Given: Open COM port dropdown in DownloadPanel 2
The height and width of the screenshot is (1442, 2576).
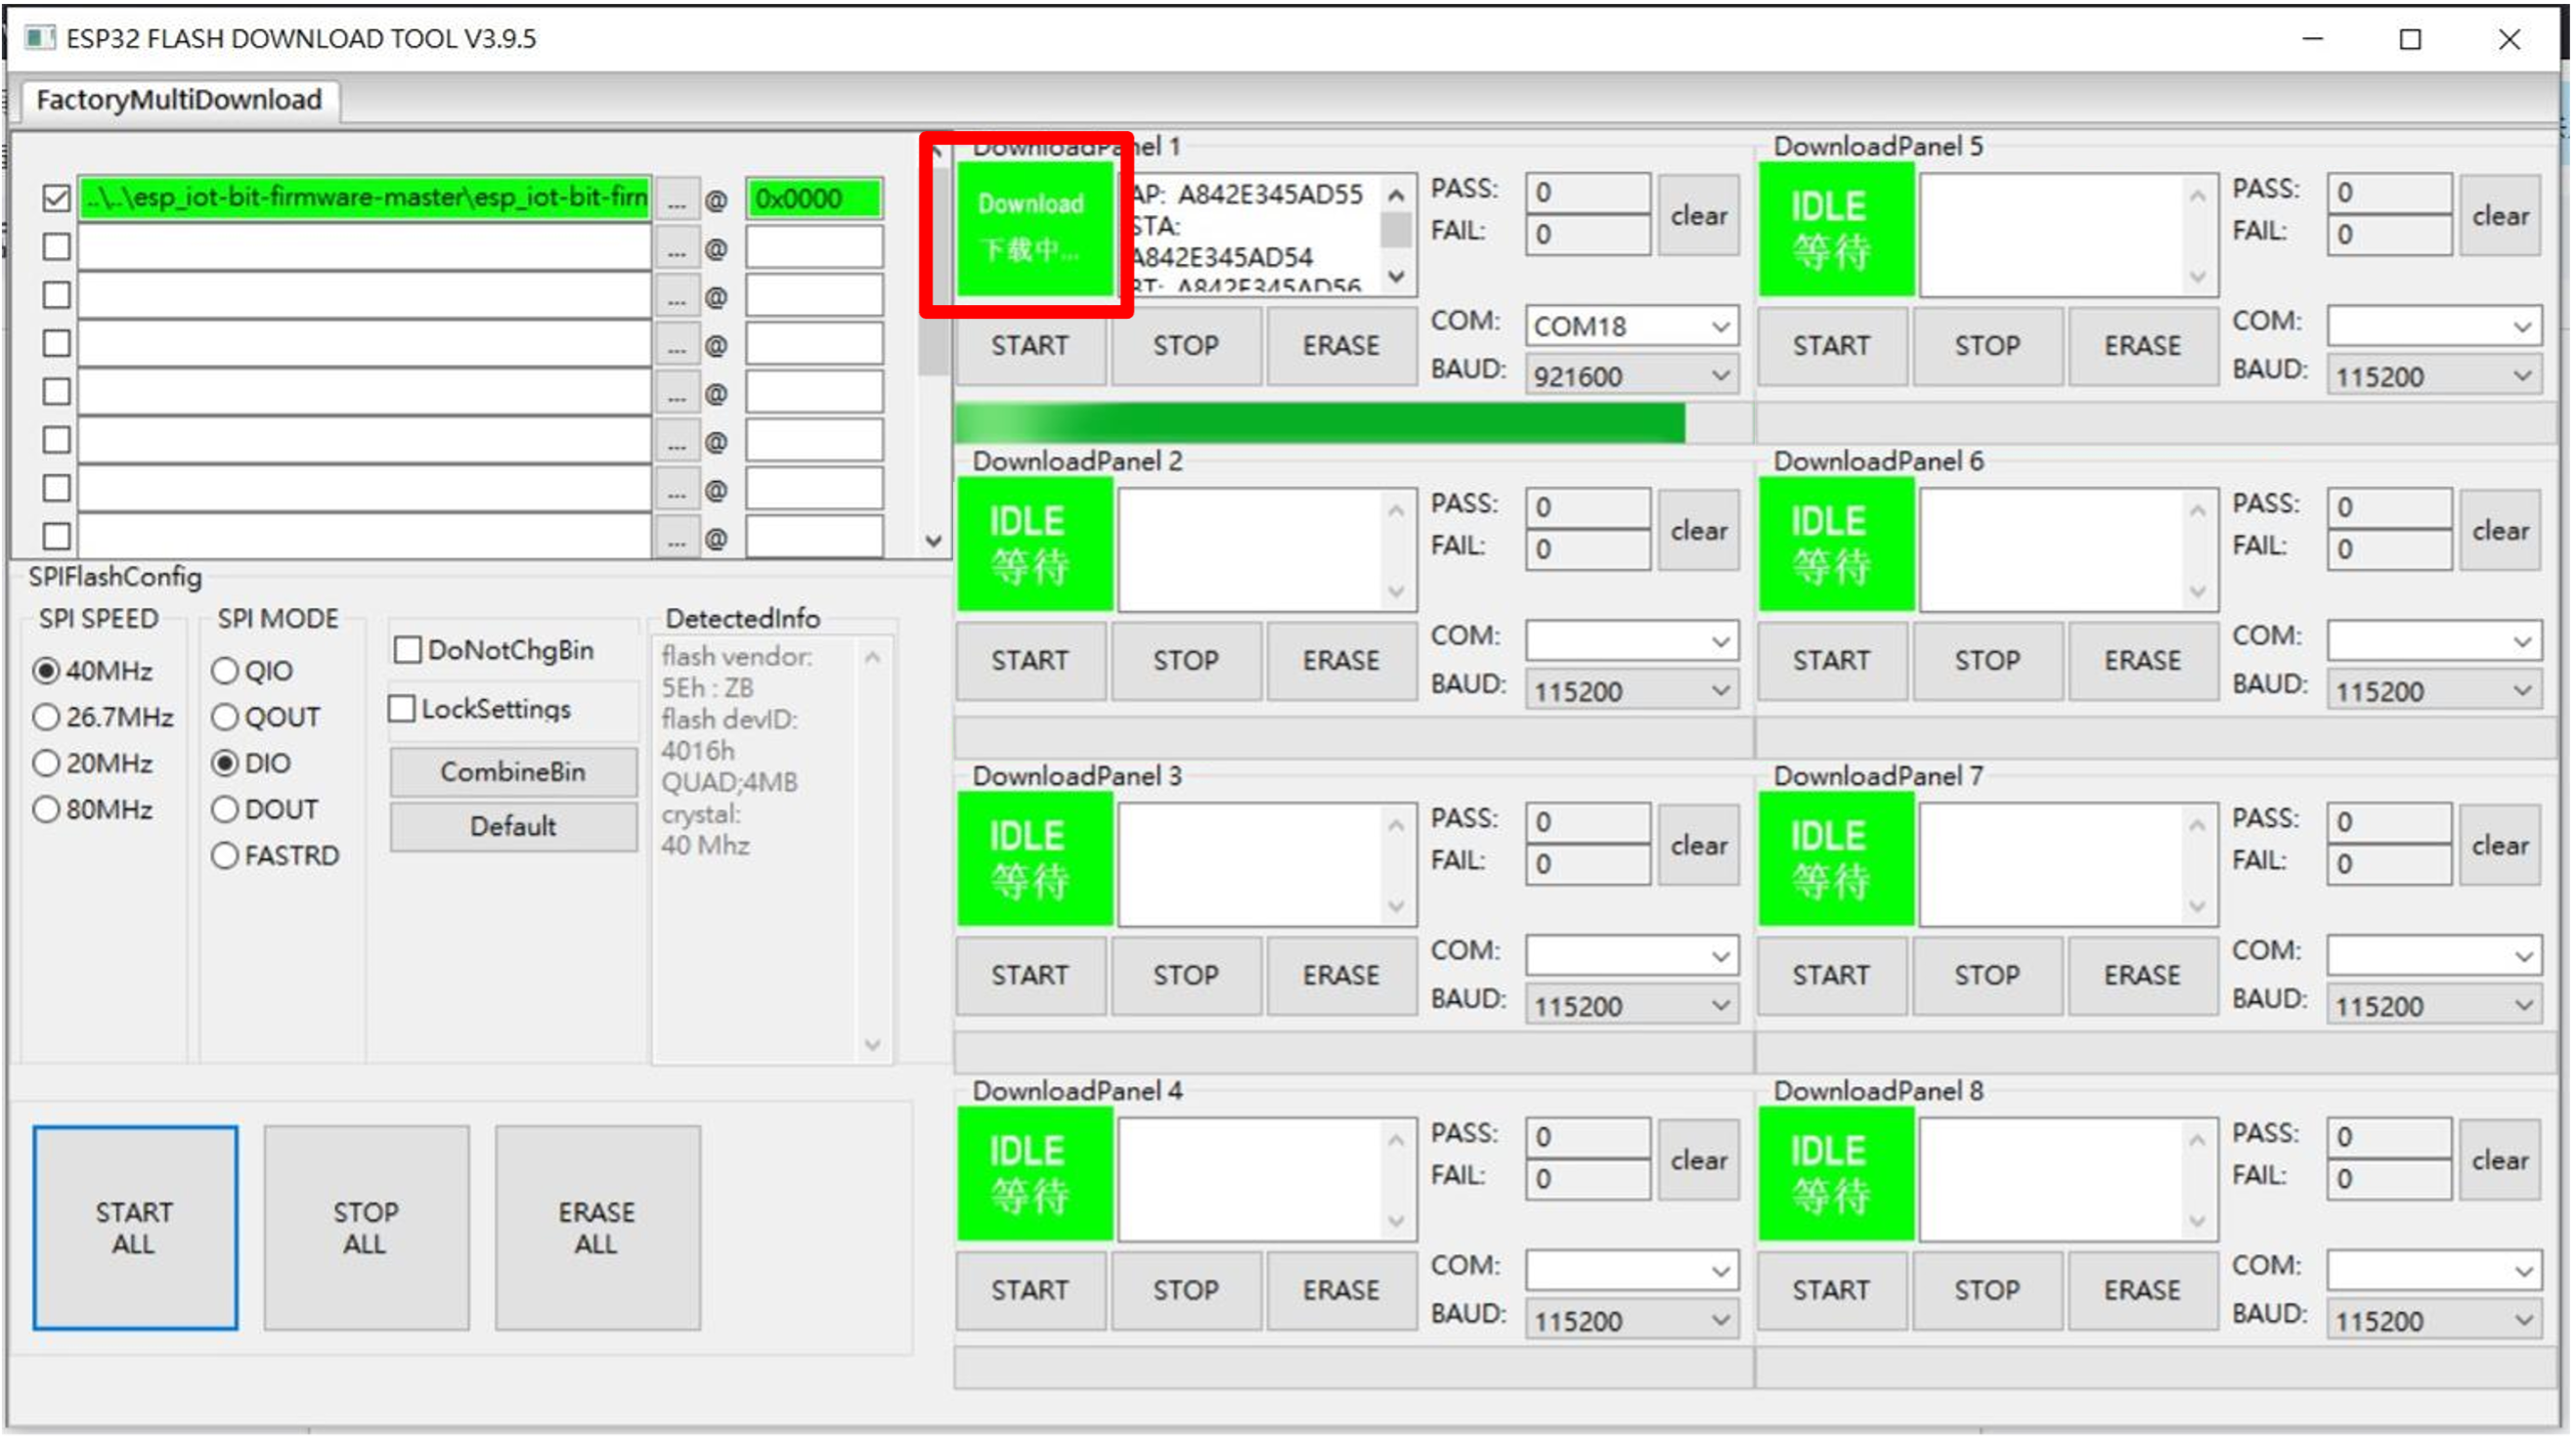Looking at the screenshot, I should 1632,641.
